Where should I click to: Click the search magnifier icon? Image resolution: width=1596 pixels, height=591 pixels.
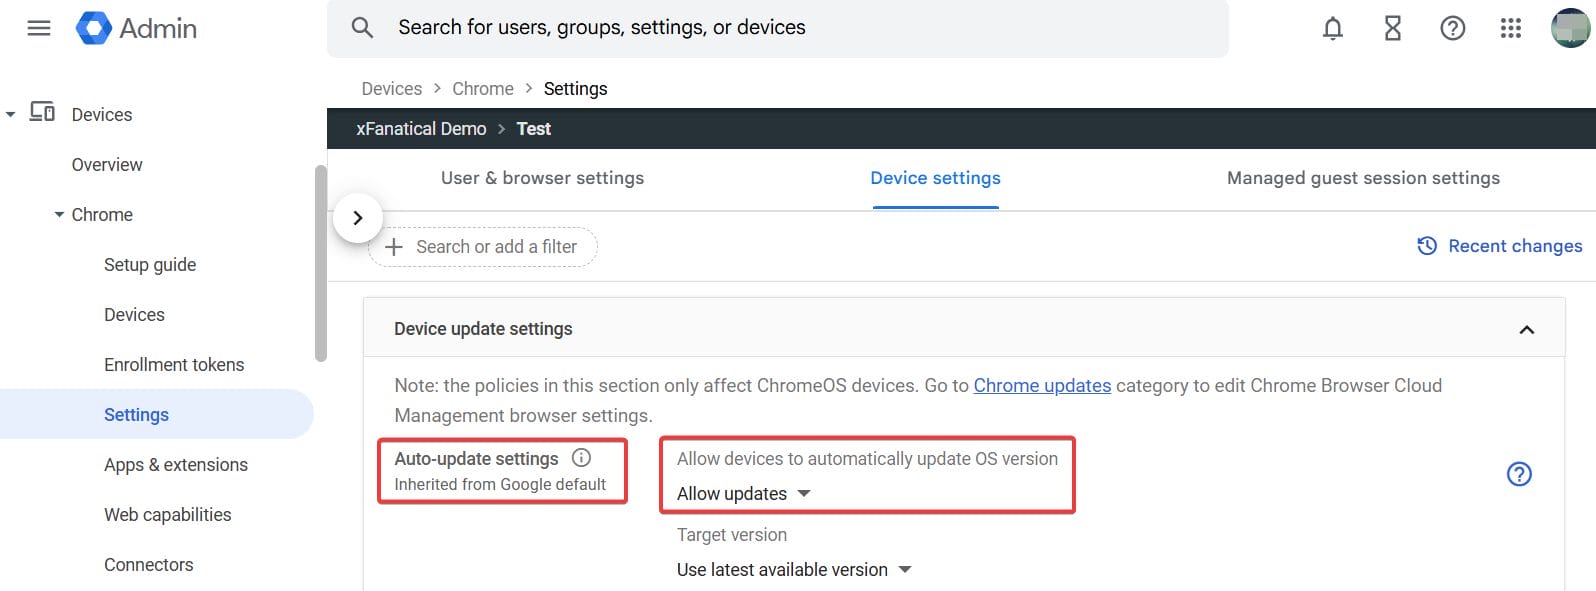click(362, 27)
